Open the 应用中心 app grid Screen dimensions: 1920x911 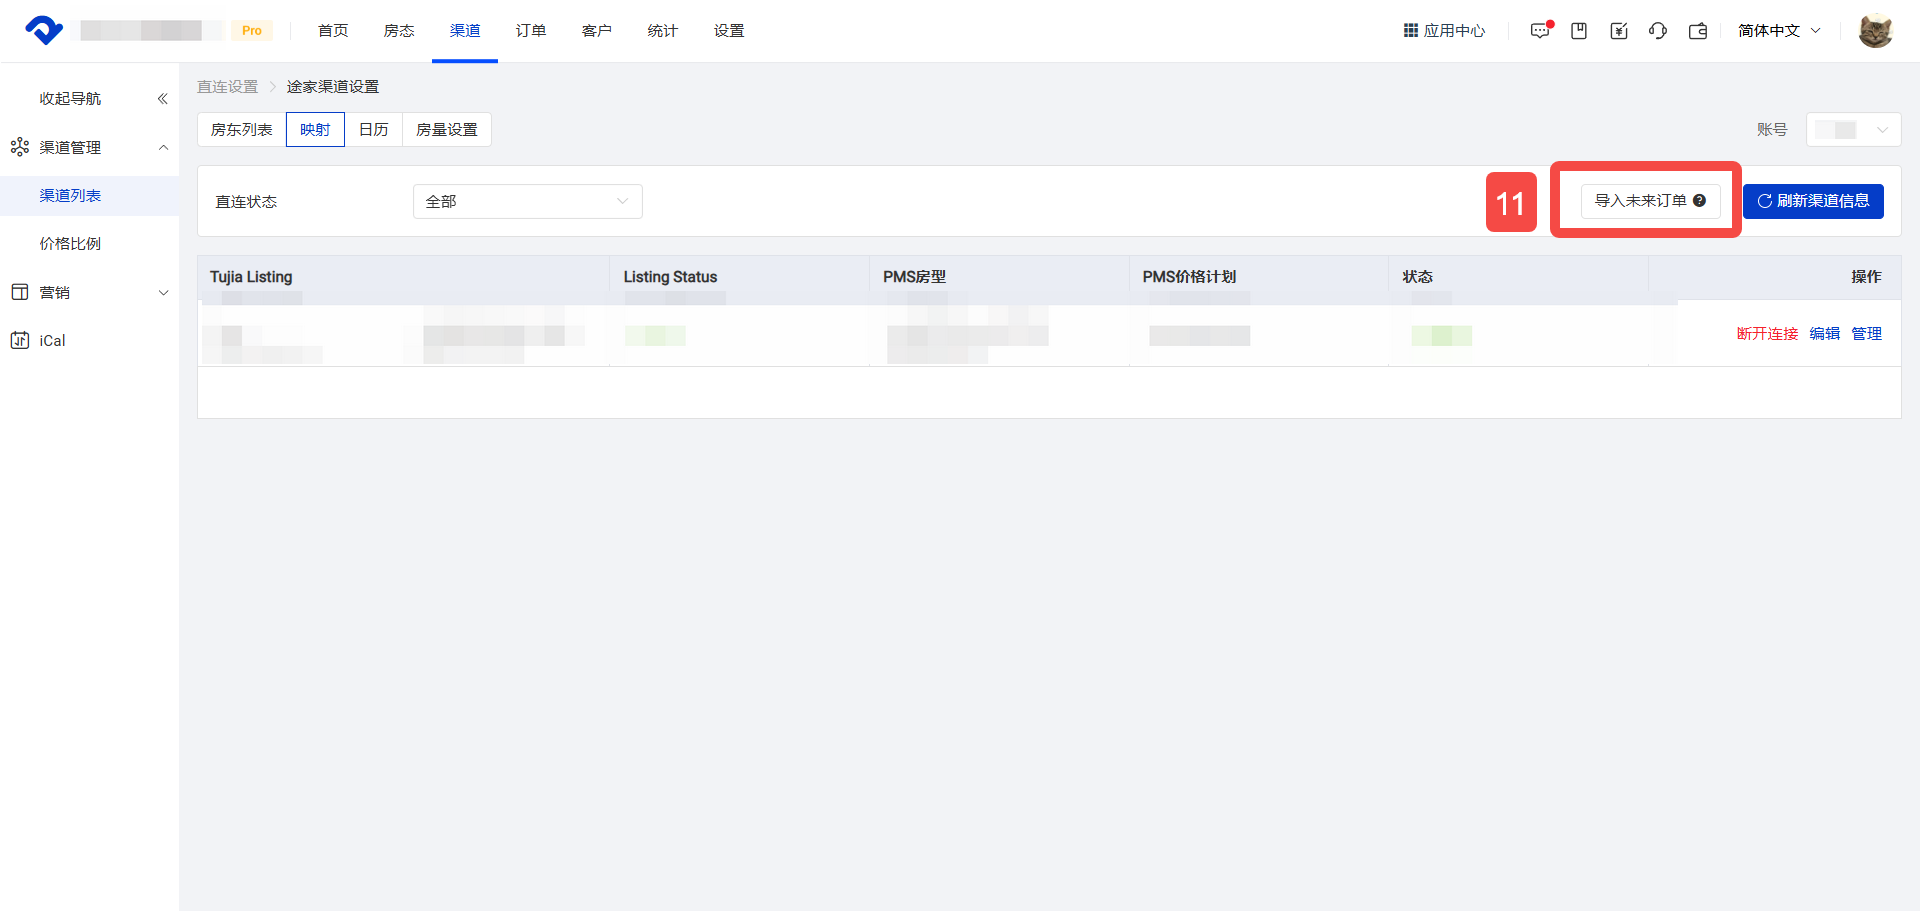pyautogui.click(x=1444, y=31)
